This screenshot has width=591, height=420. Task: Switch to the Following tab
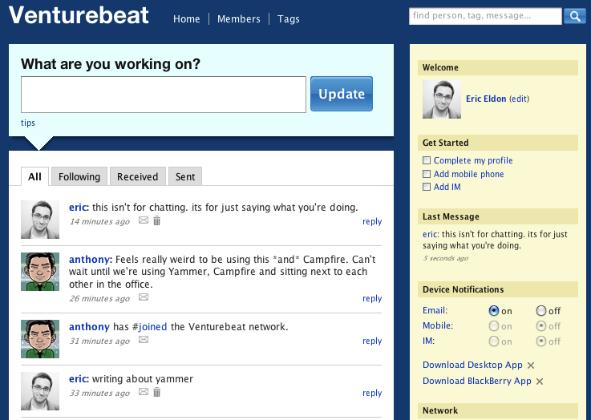[x=79, y=176]
